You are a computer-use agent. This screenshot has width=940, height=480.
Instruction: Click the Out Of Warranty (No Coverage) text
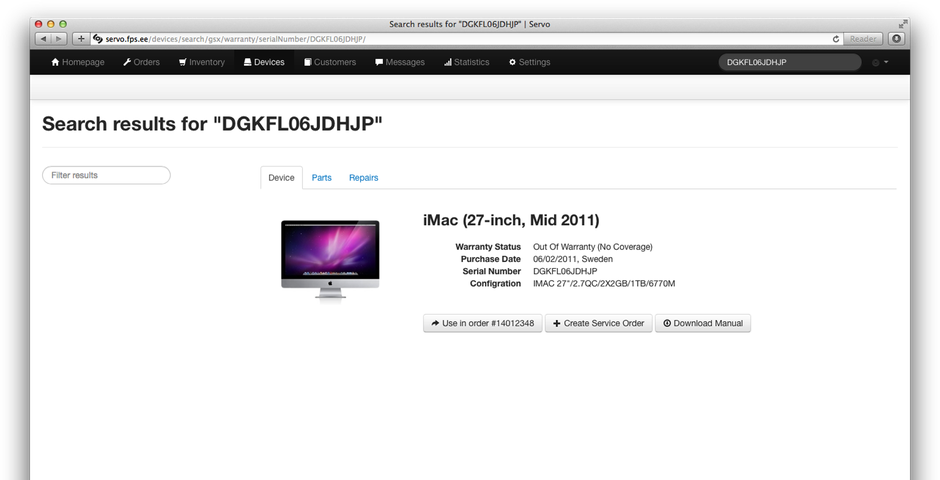point(592,247)
